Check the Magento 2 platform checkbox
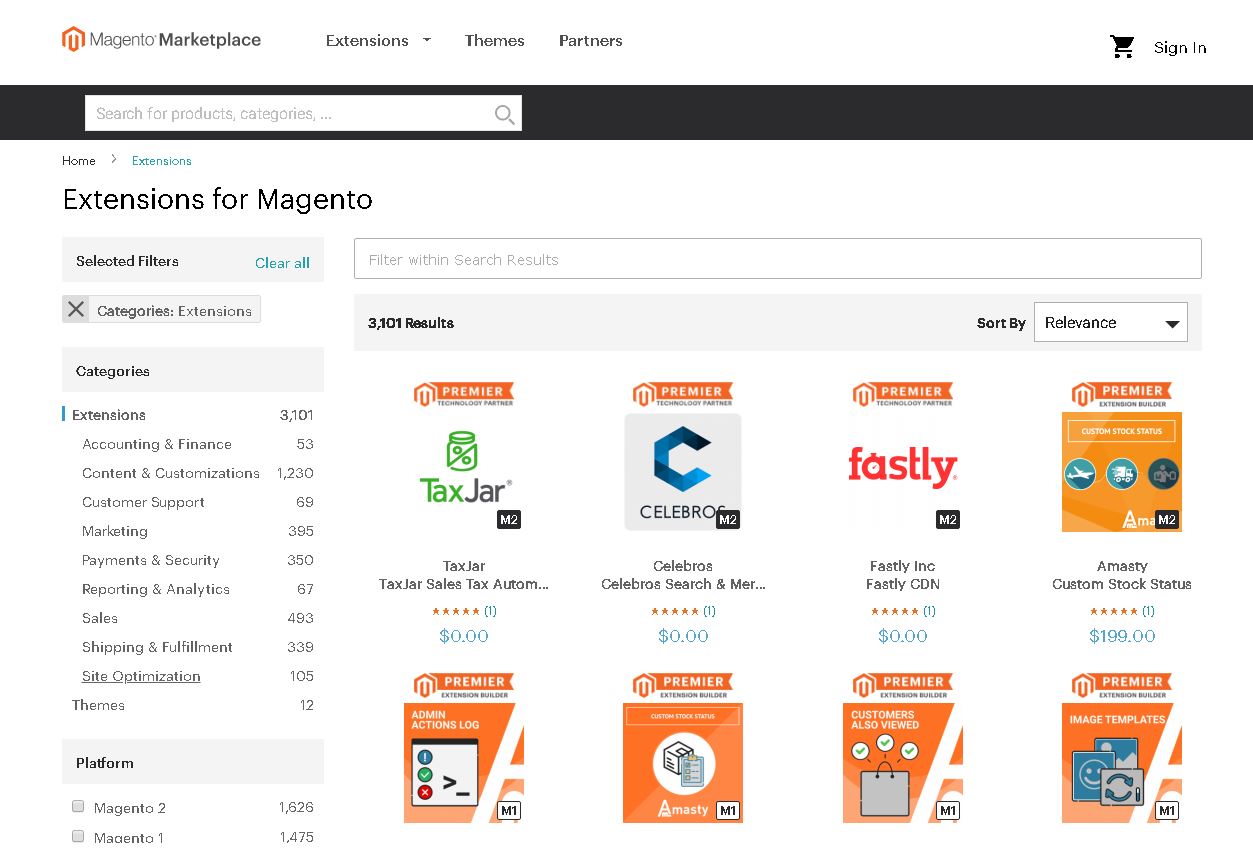Screen dimensions: 1253x851 click(x=78, y=806)
